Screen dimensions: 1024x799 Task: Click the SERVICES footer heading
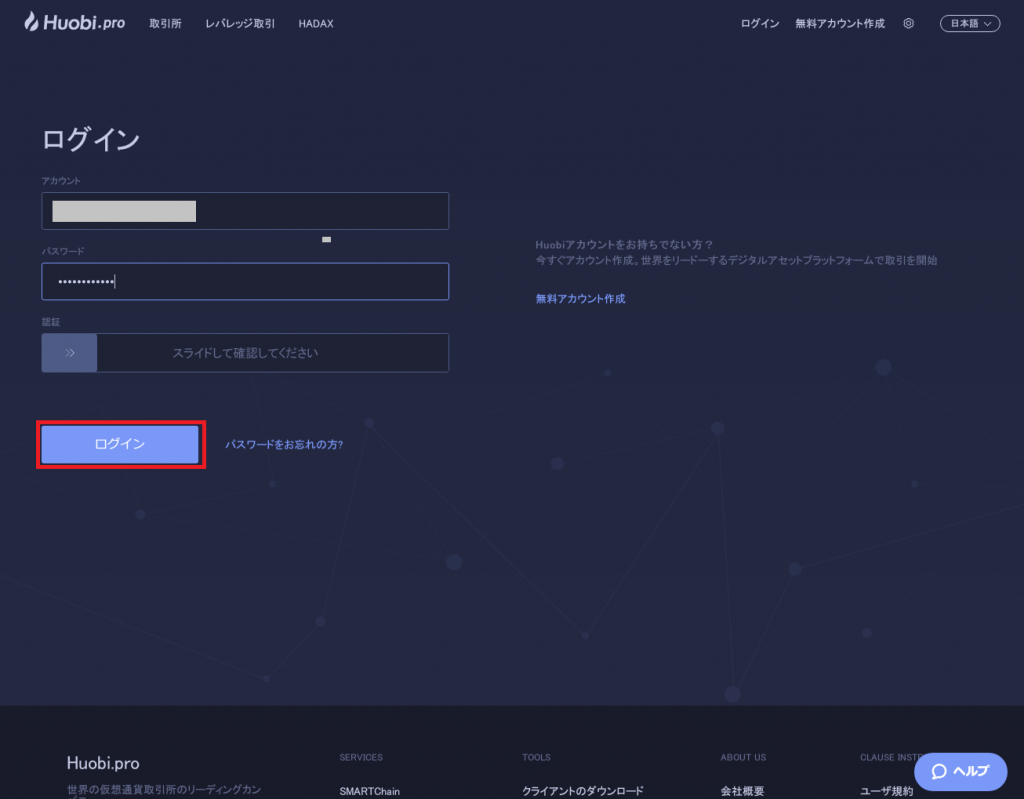[361, 757]
